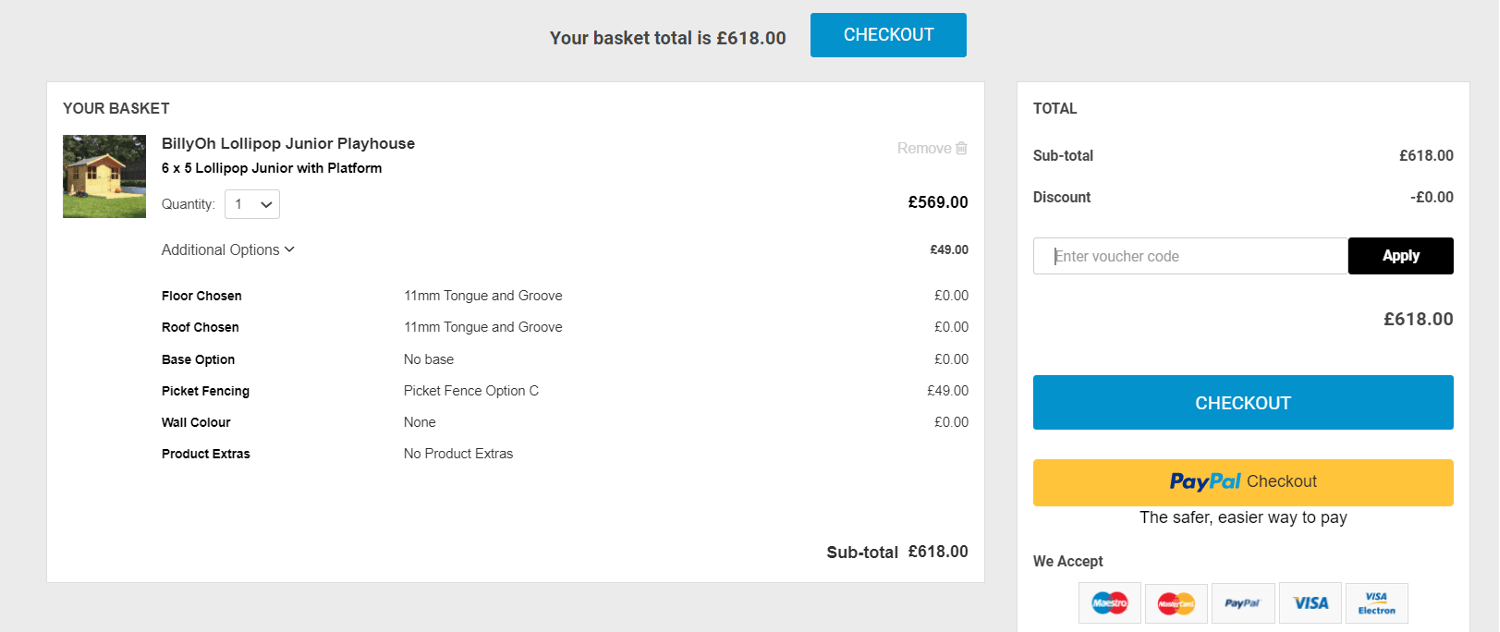
Task: Click the Floor Chosen option row label
Action: (x=202, y=296)
